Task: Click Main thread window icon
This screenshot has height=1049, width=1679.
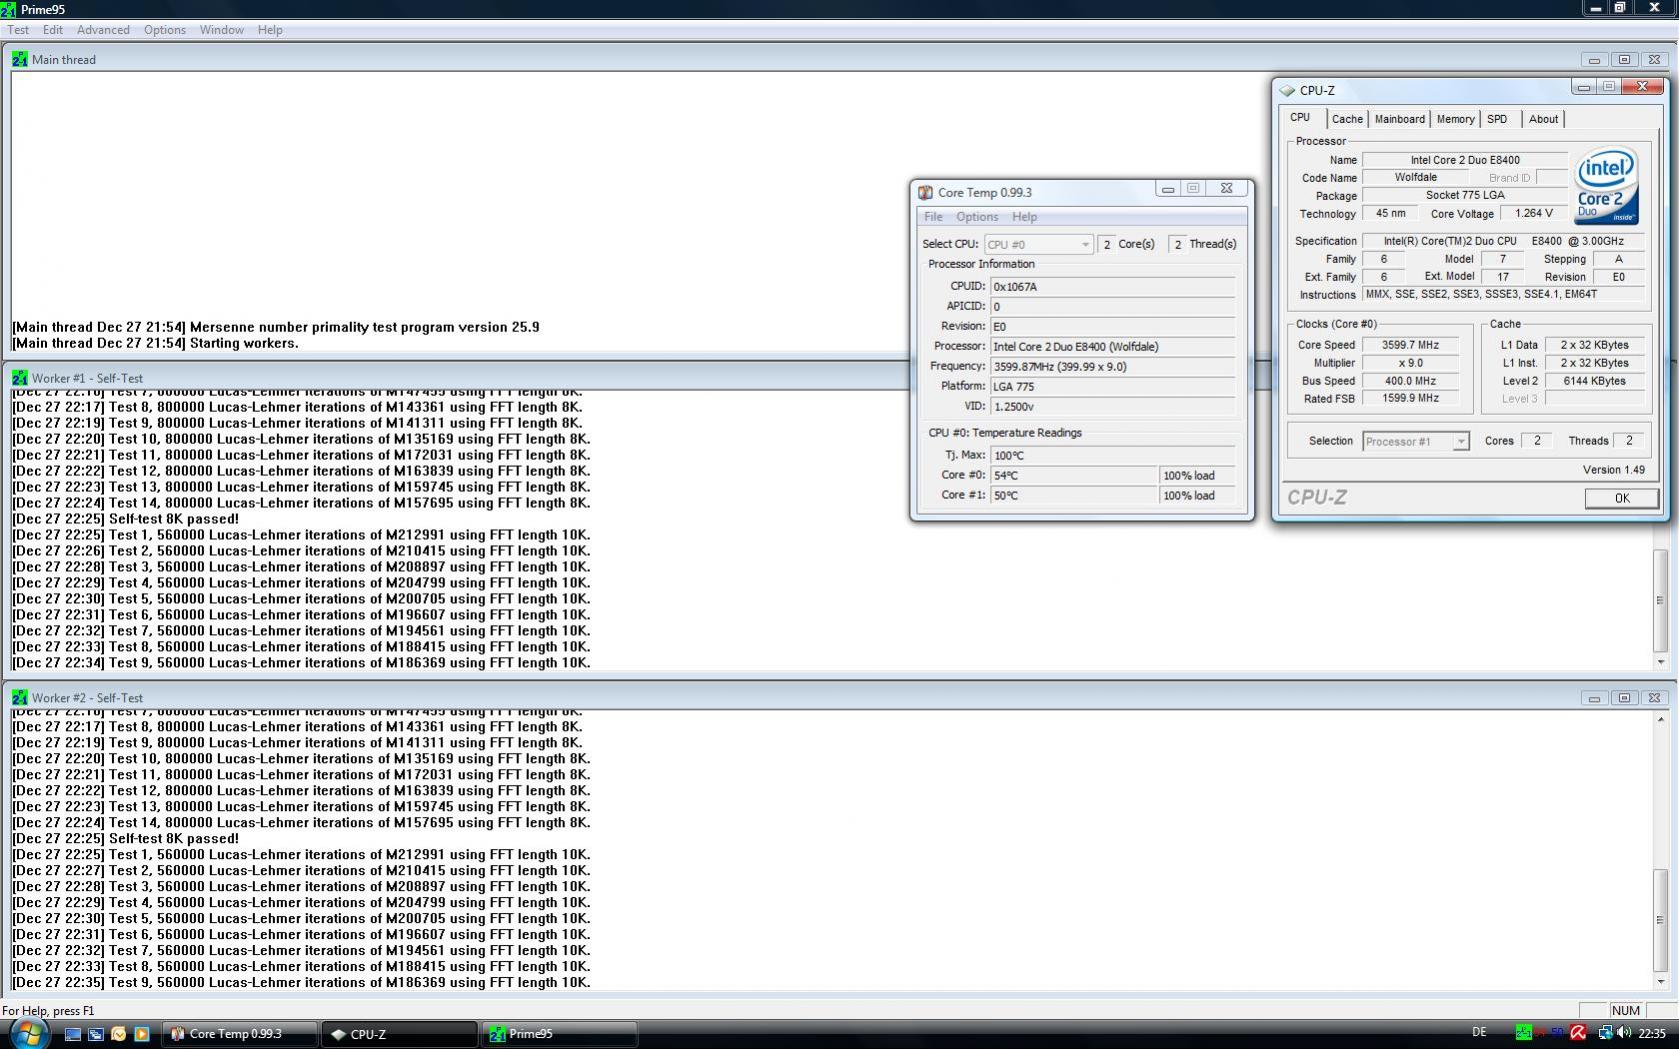Action: 19,59
